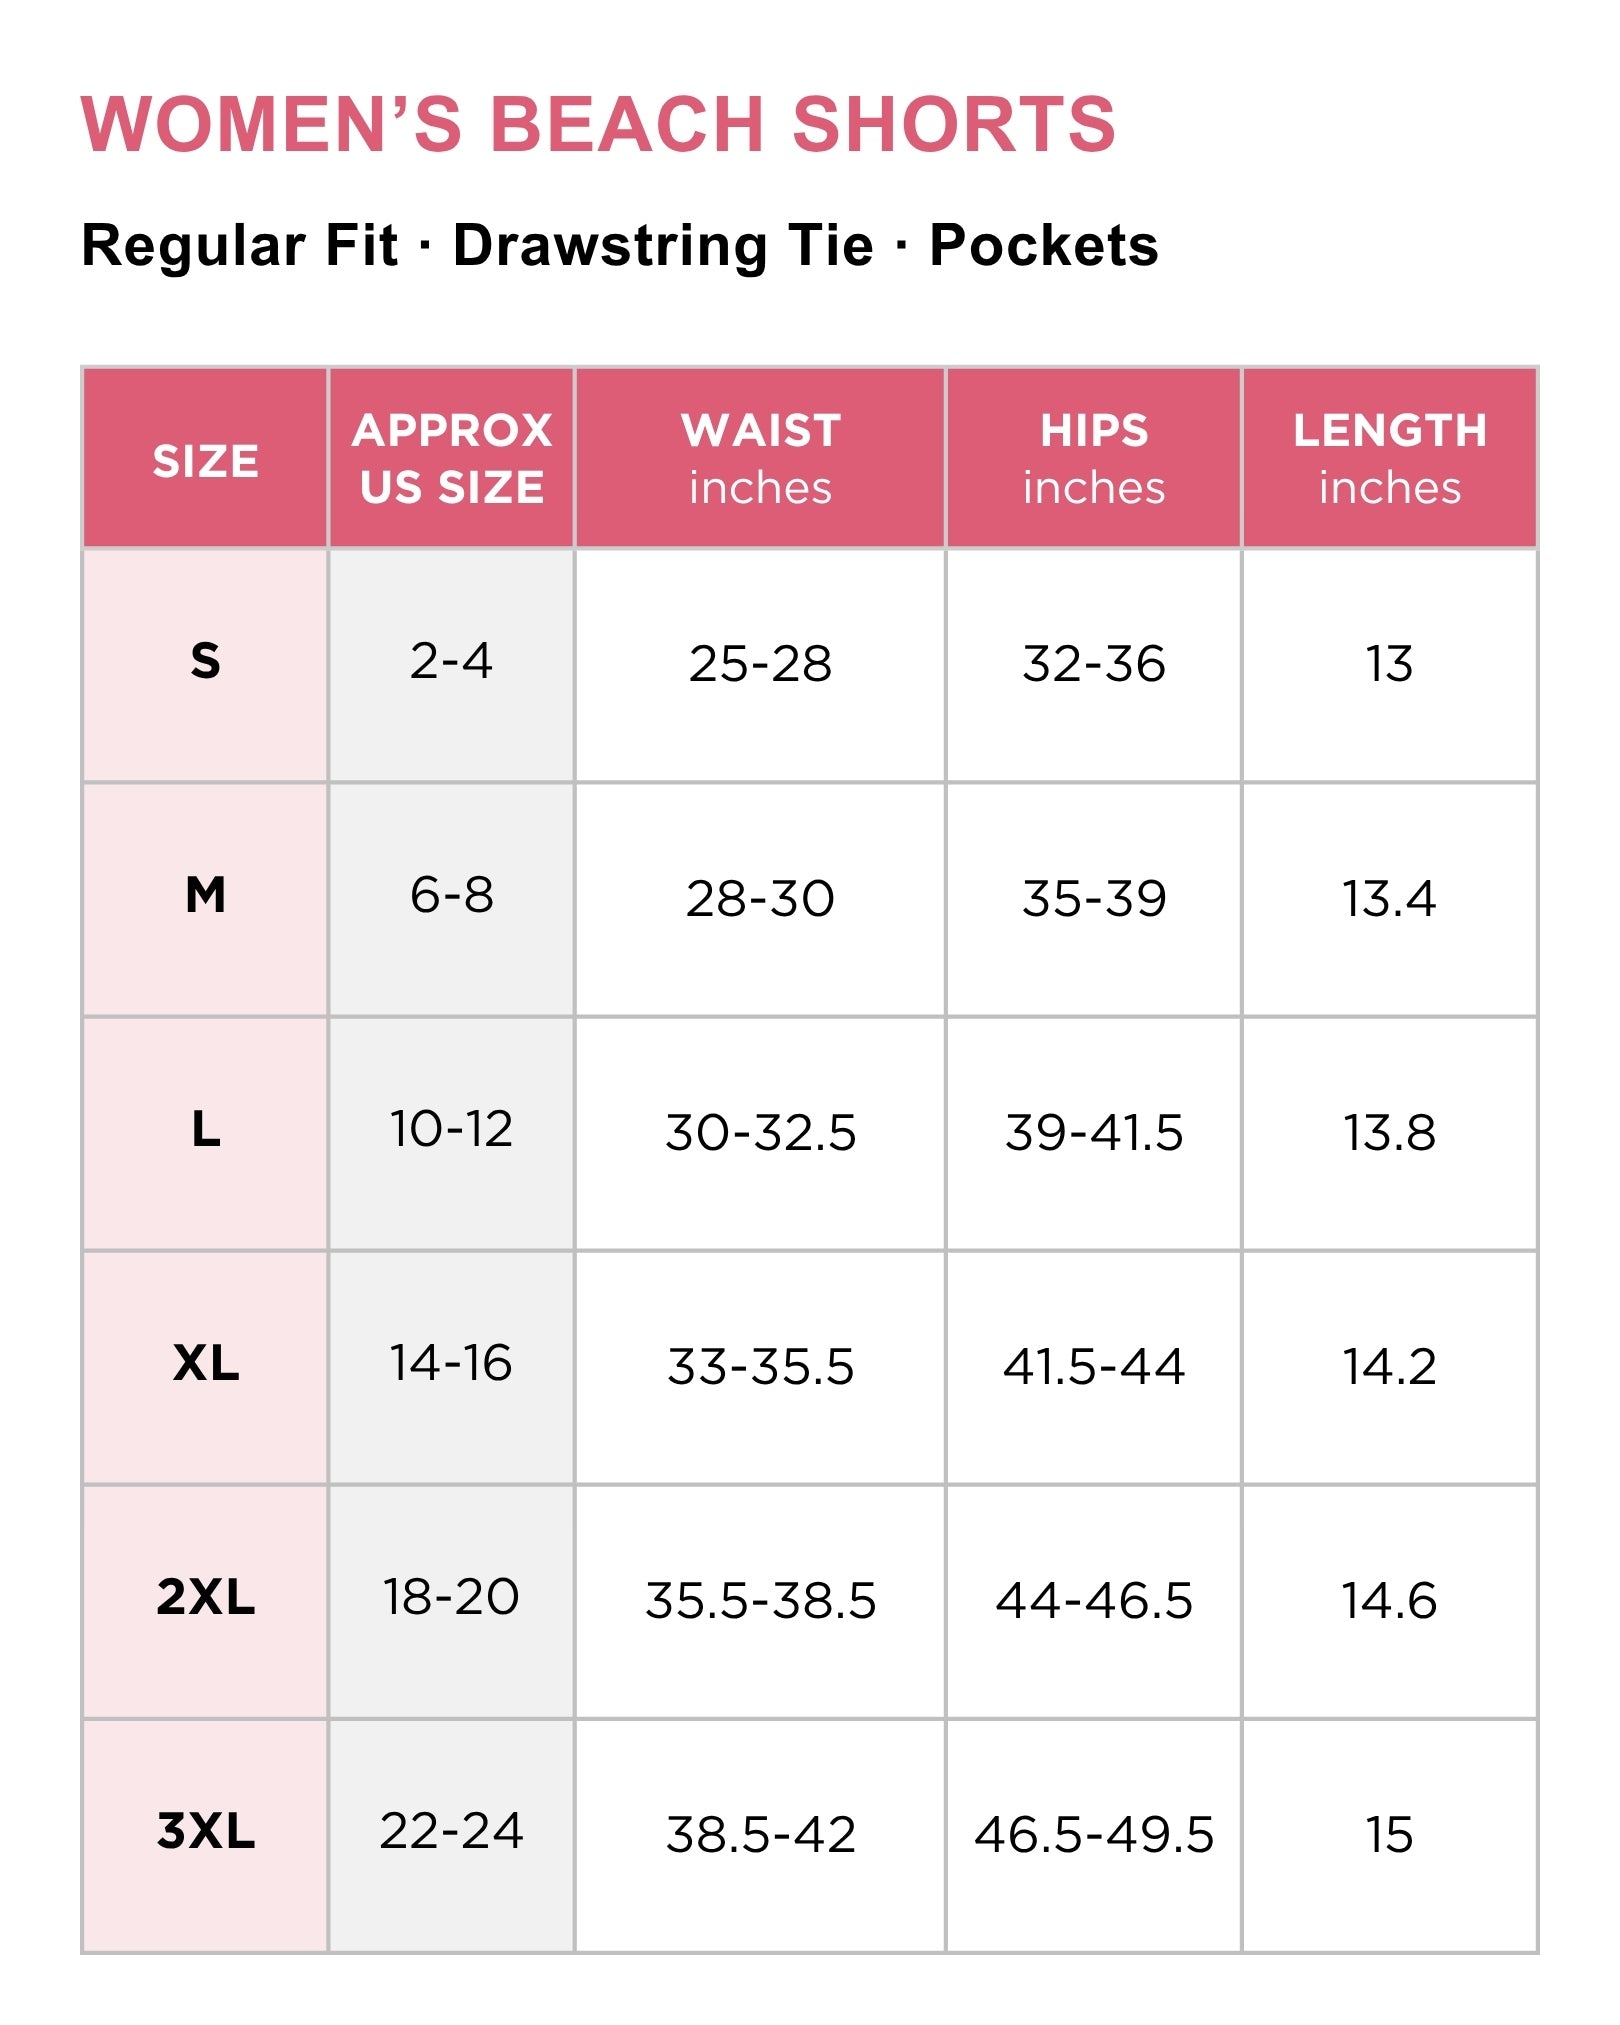Click the APPROX US SIZE header

(x=452, y=459)
